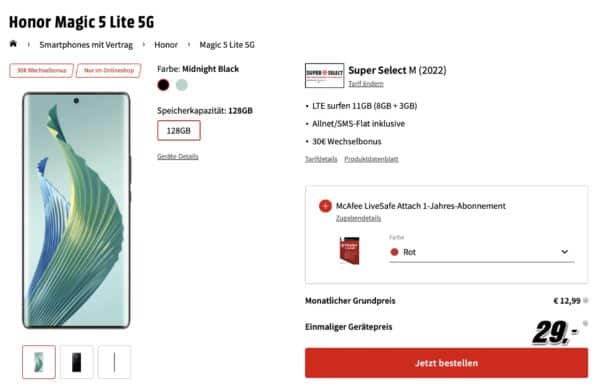
Task: Click the home icon in the breadcrumb
Action: pos(13,44)
